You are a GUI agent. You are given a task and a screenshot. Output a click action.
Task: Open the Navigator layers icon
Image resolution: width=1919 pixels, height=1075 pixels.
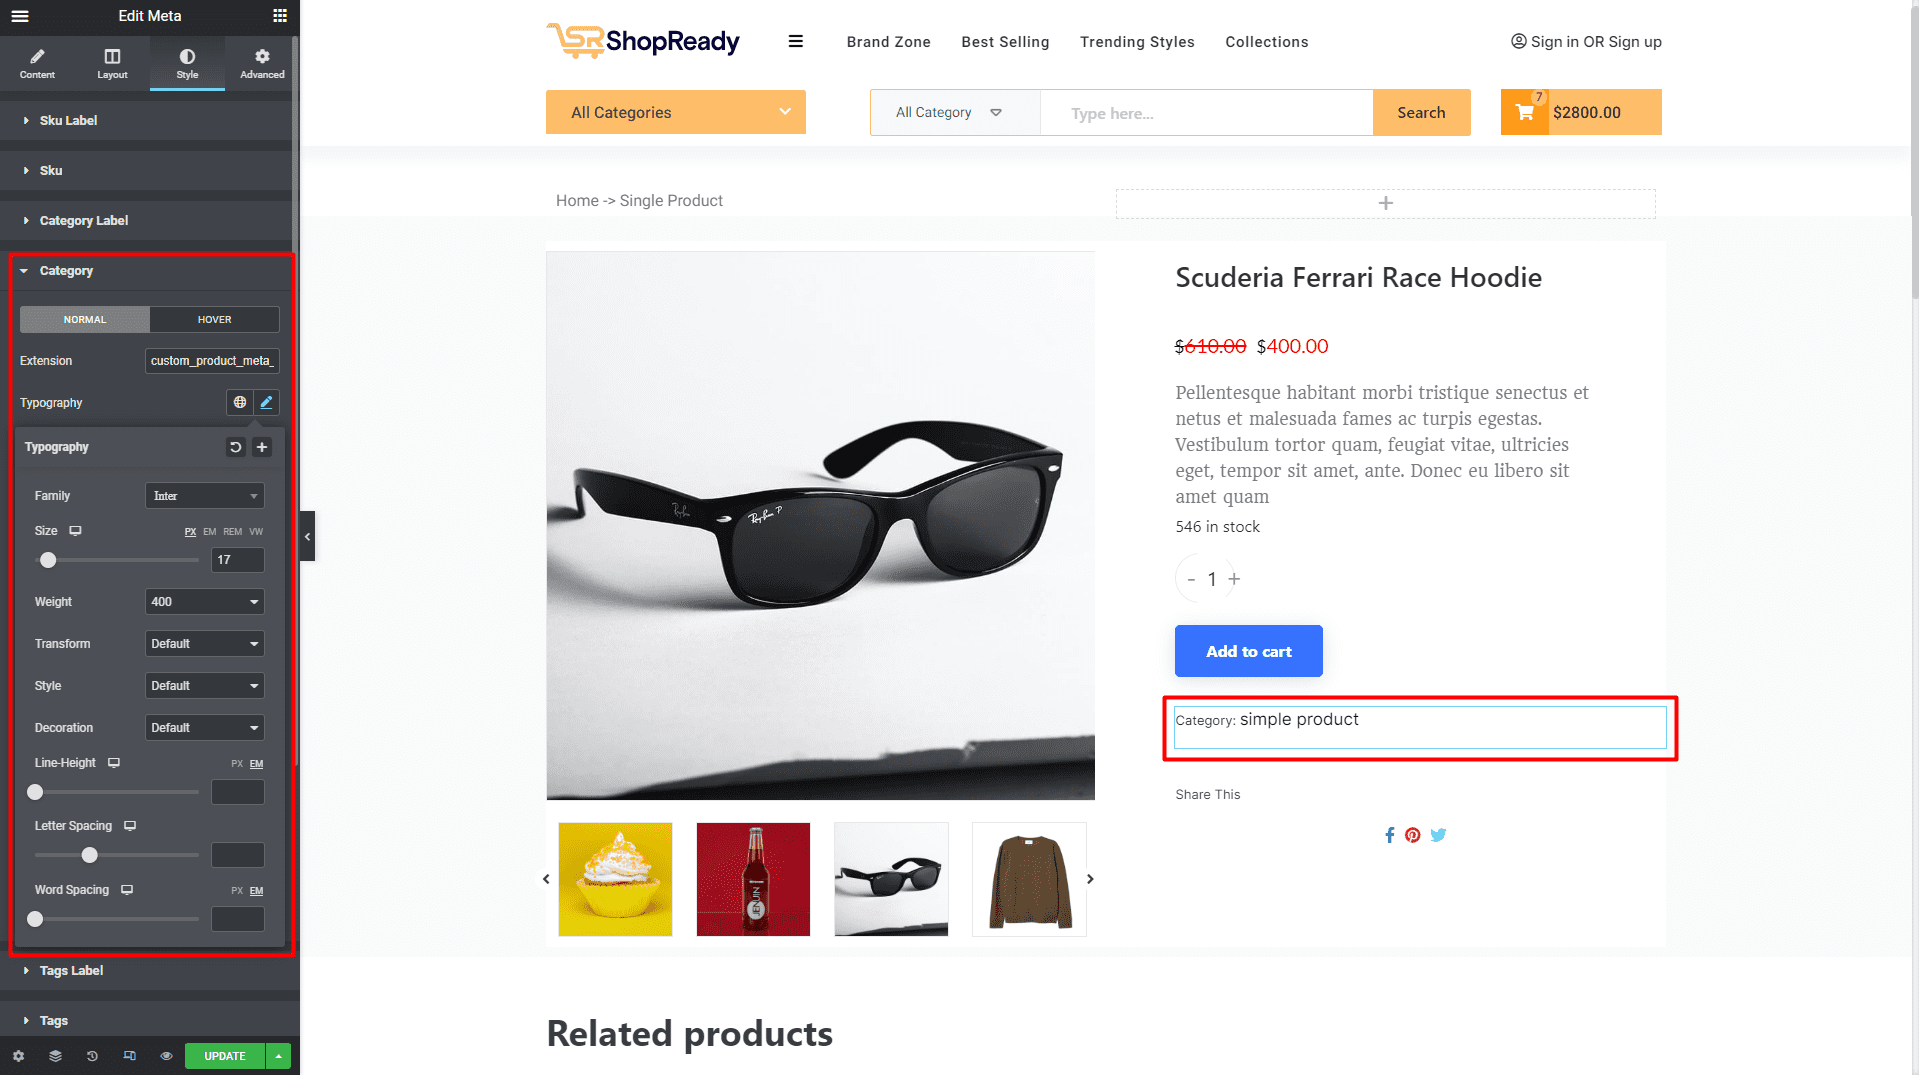[55, 1056]
